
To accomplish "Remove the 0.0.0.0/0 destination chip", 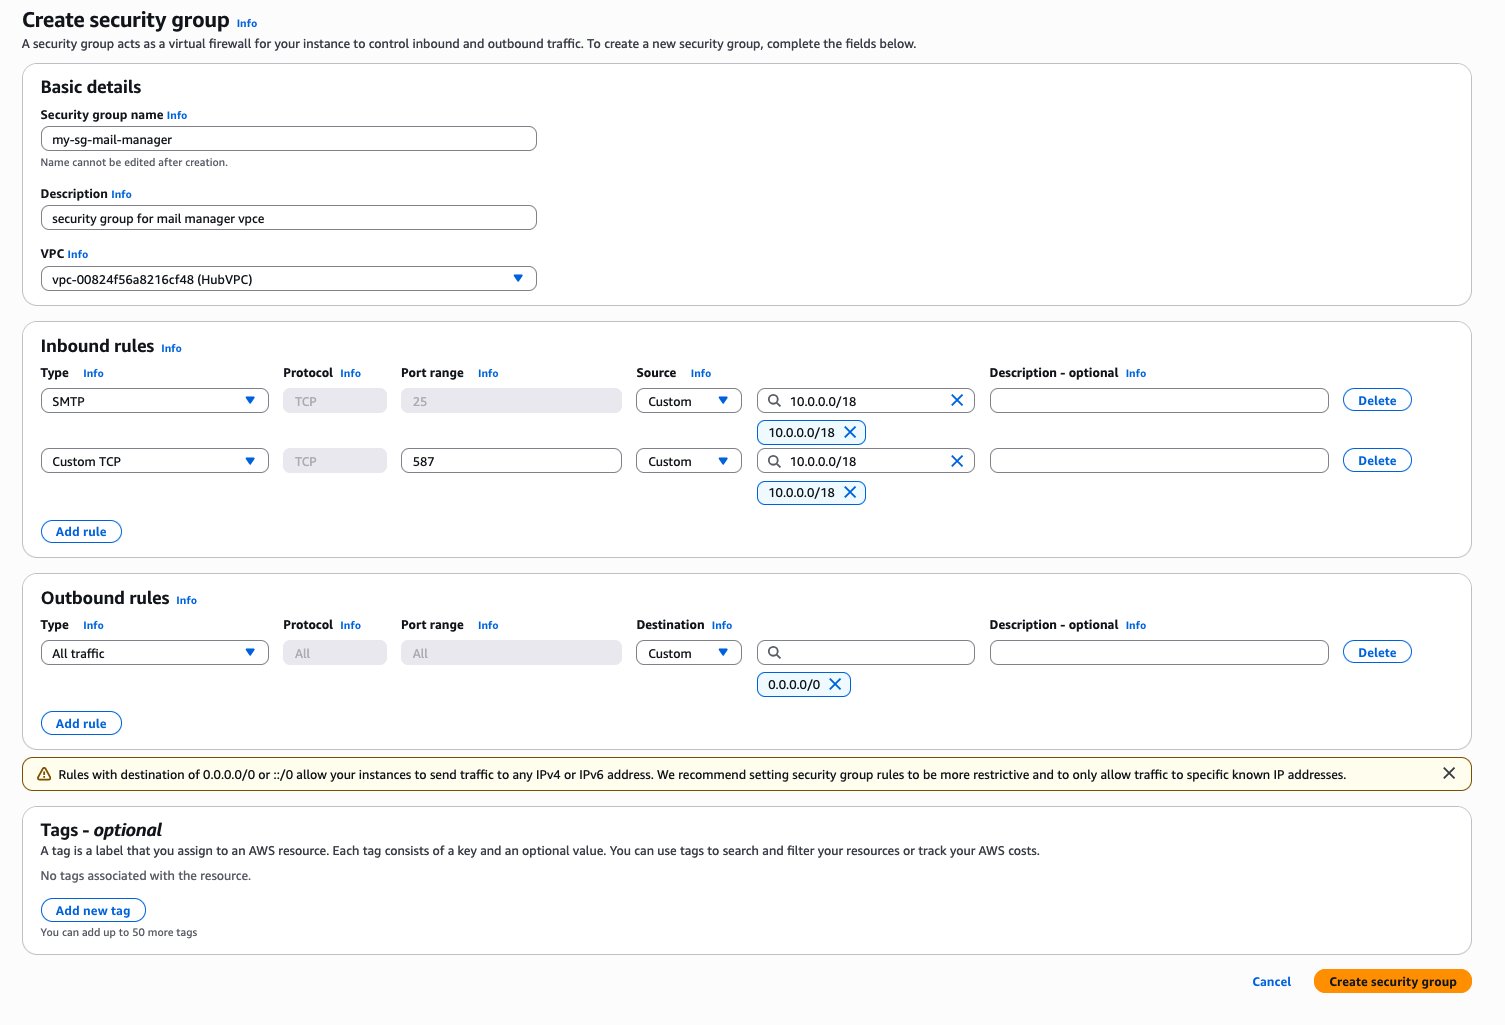I will (835, 685).
